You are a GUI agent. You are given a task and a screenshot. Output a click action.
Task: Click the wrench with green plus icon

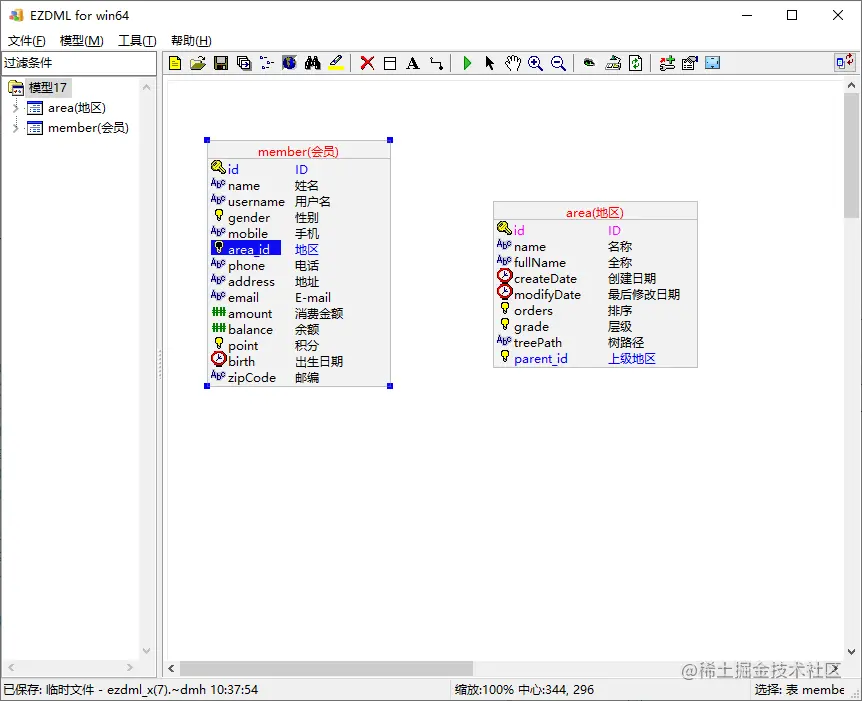tap(667, 63)
